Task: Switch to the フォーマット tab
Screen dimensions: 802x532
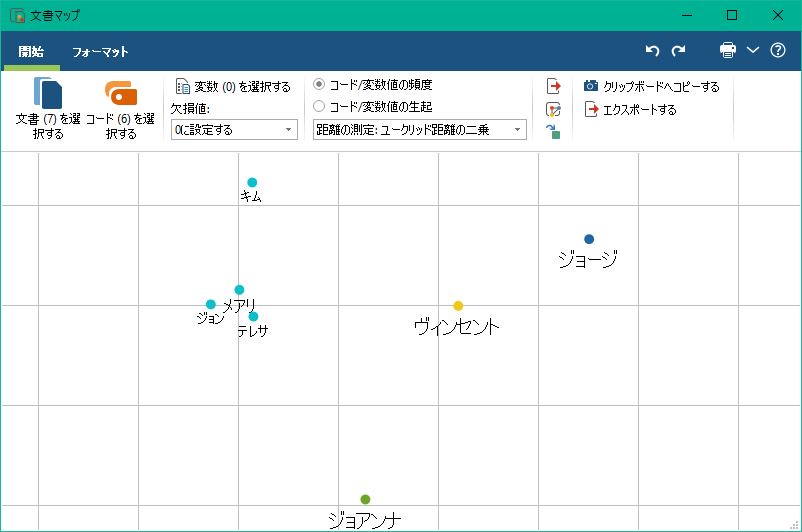Action: [x=100, y=51]
